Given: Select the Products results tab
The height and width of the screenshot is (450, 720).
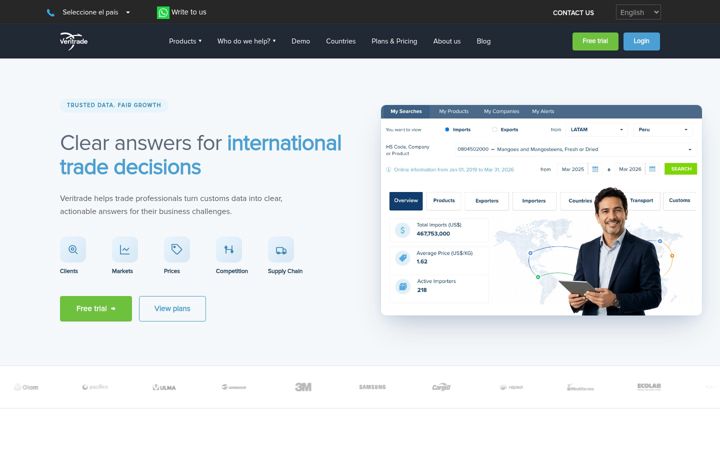Looking at the screenshot, I should (444, 201).
